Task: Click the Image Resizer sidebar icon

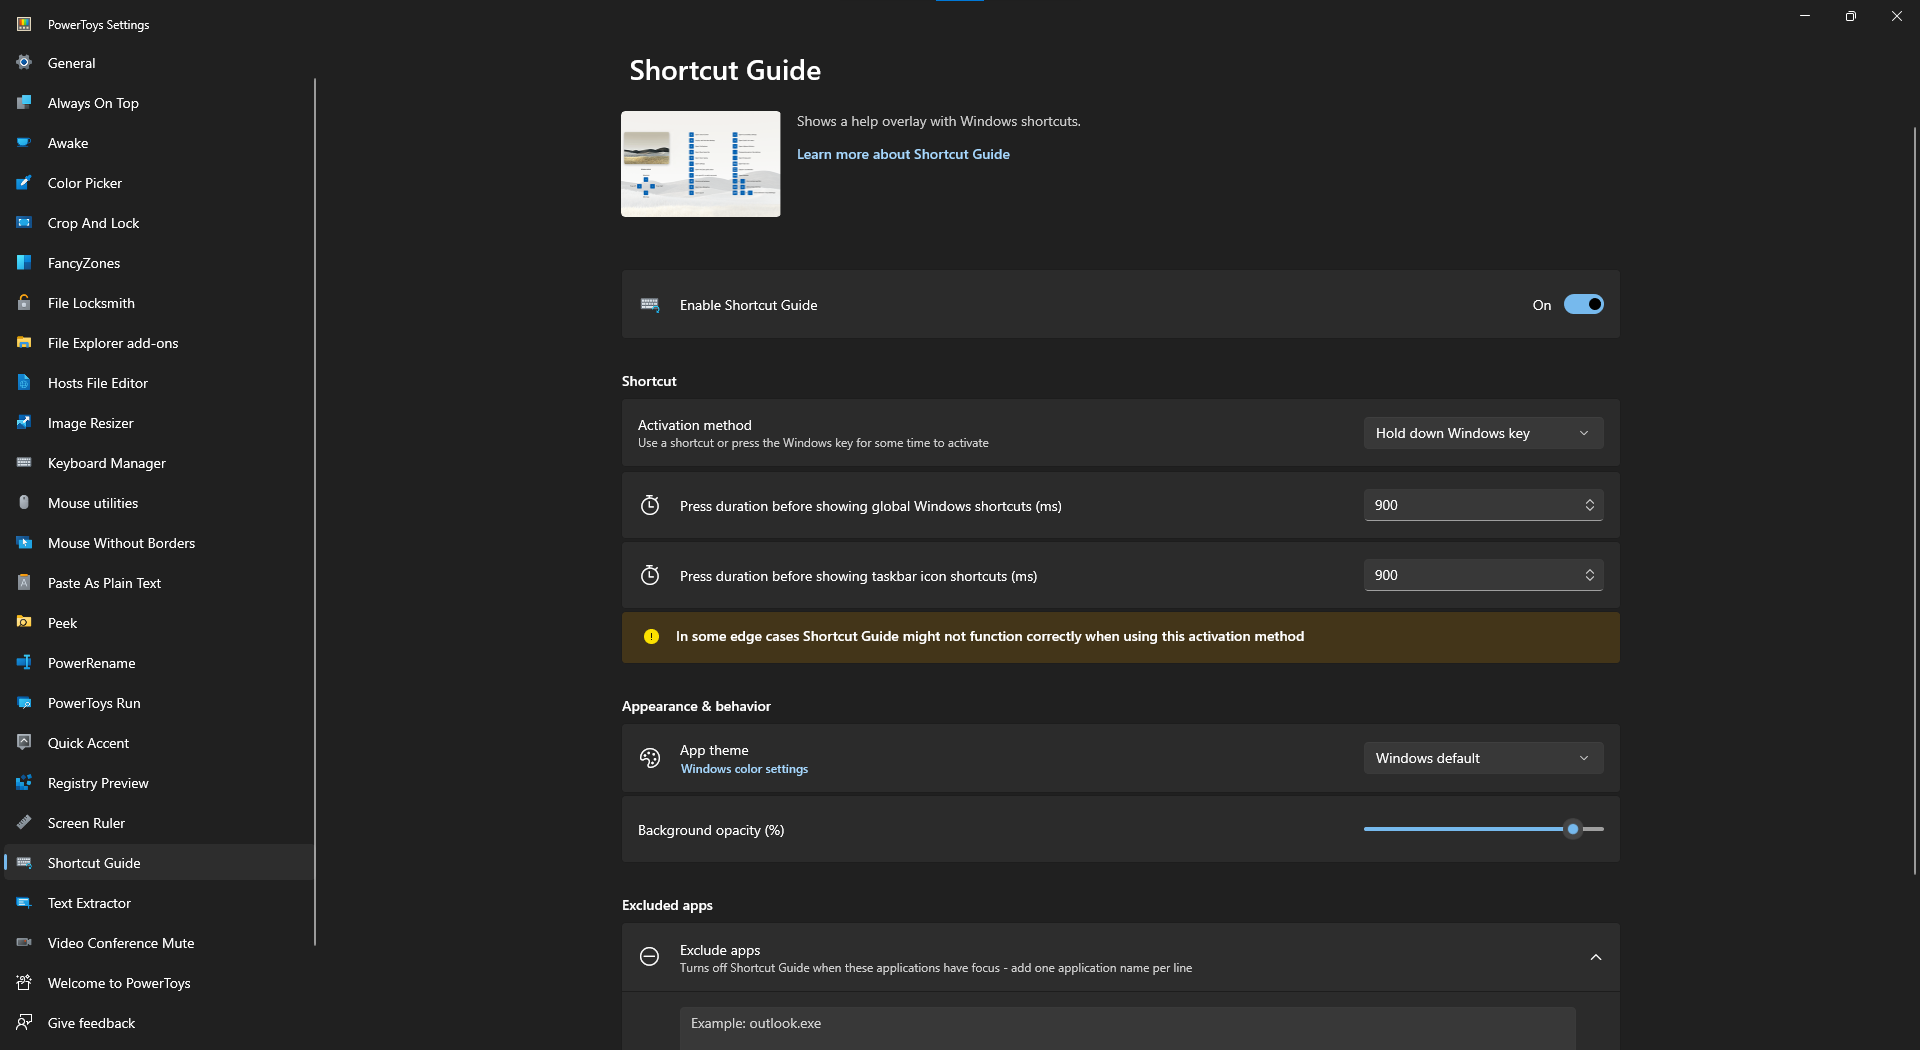Action: click(24, 423)
